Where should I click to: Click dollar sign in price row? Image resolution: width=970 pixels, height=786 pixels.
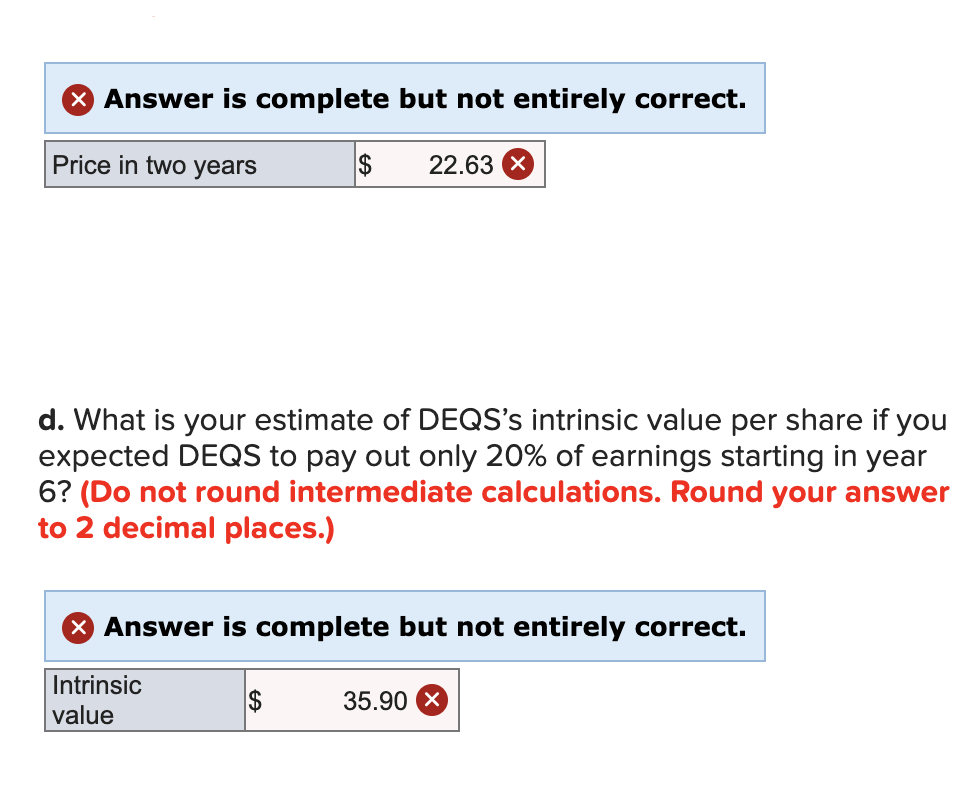click(365, 165)
